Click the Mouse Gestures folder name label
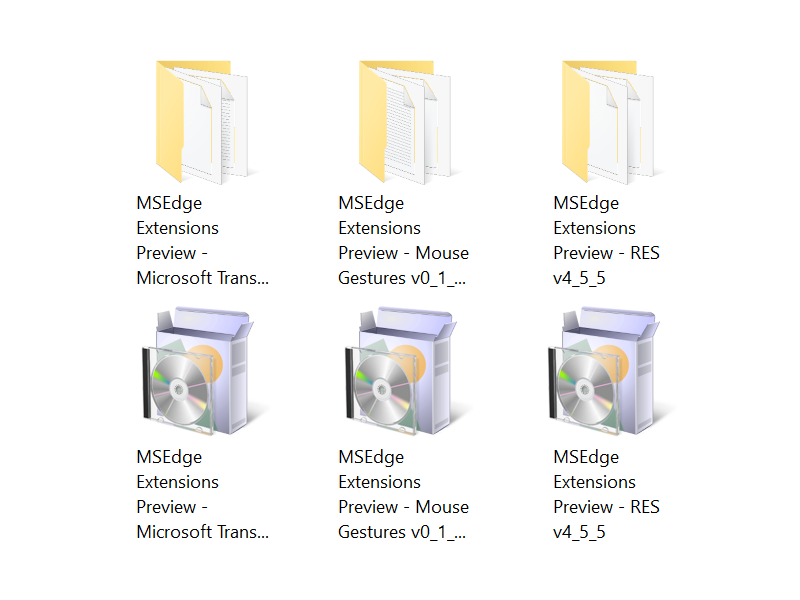This screenshot has height=600, width=800. tap(403, 240)
